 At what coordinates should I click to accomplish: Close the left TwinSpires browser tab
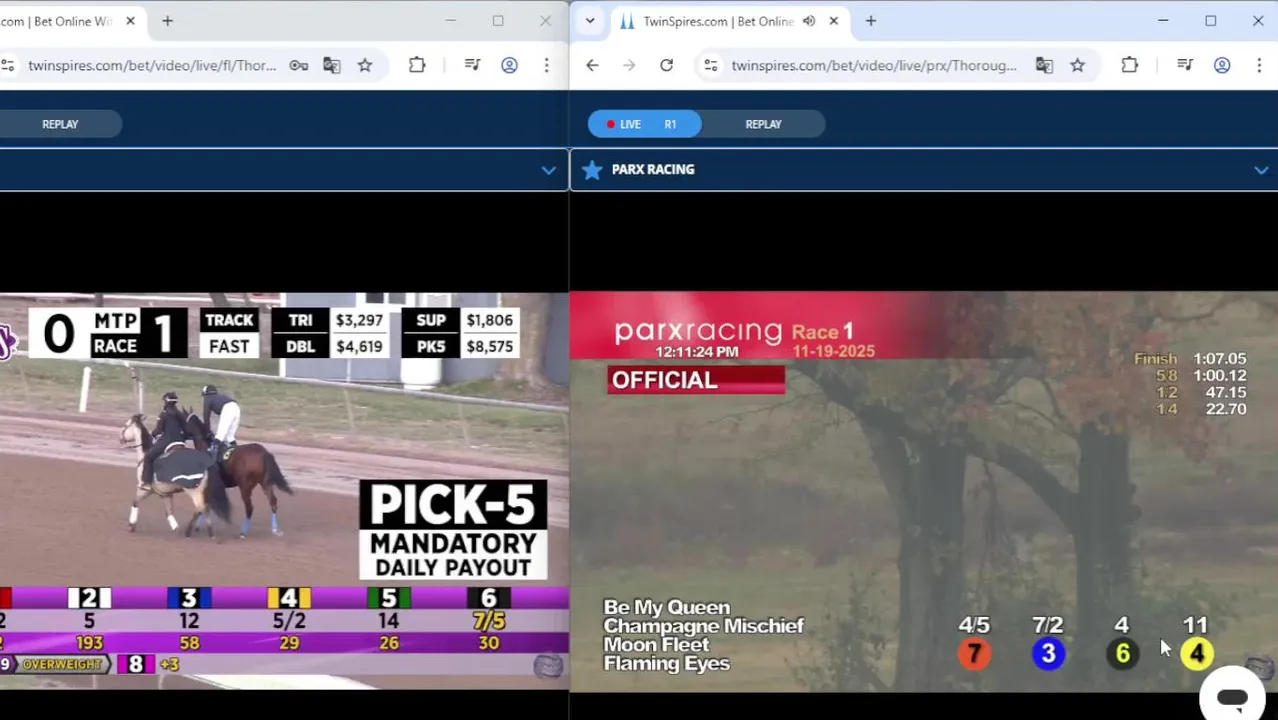click(x=130, y=21)
